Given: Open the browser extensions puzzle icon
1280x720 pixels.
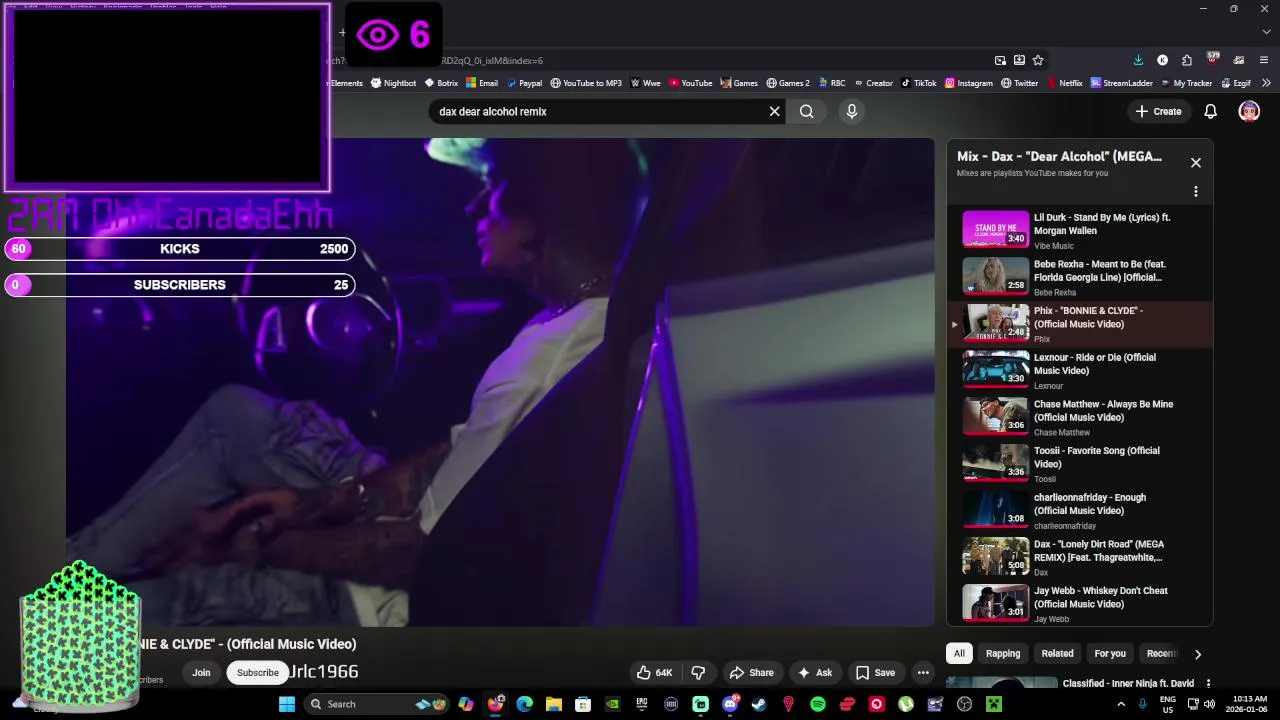Looking at the screenshot, I should point(1187,60).
